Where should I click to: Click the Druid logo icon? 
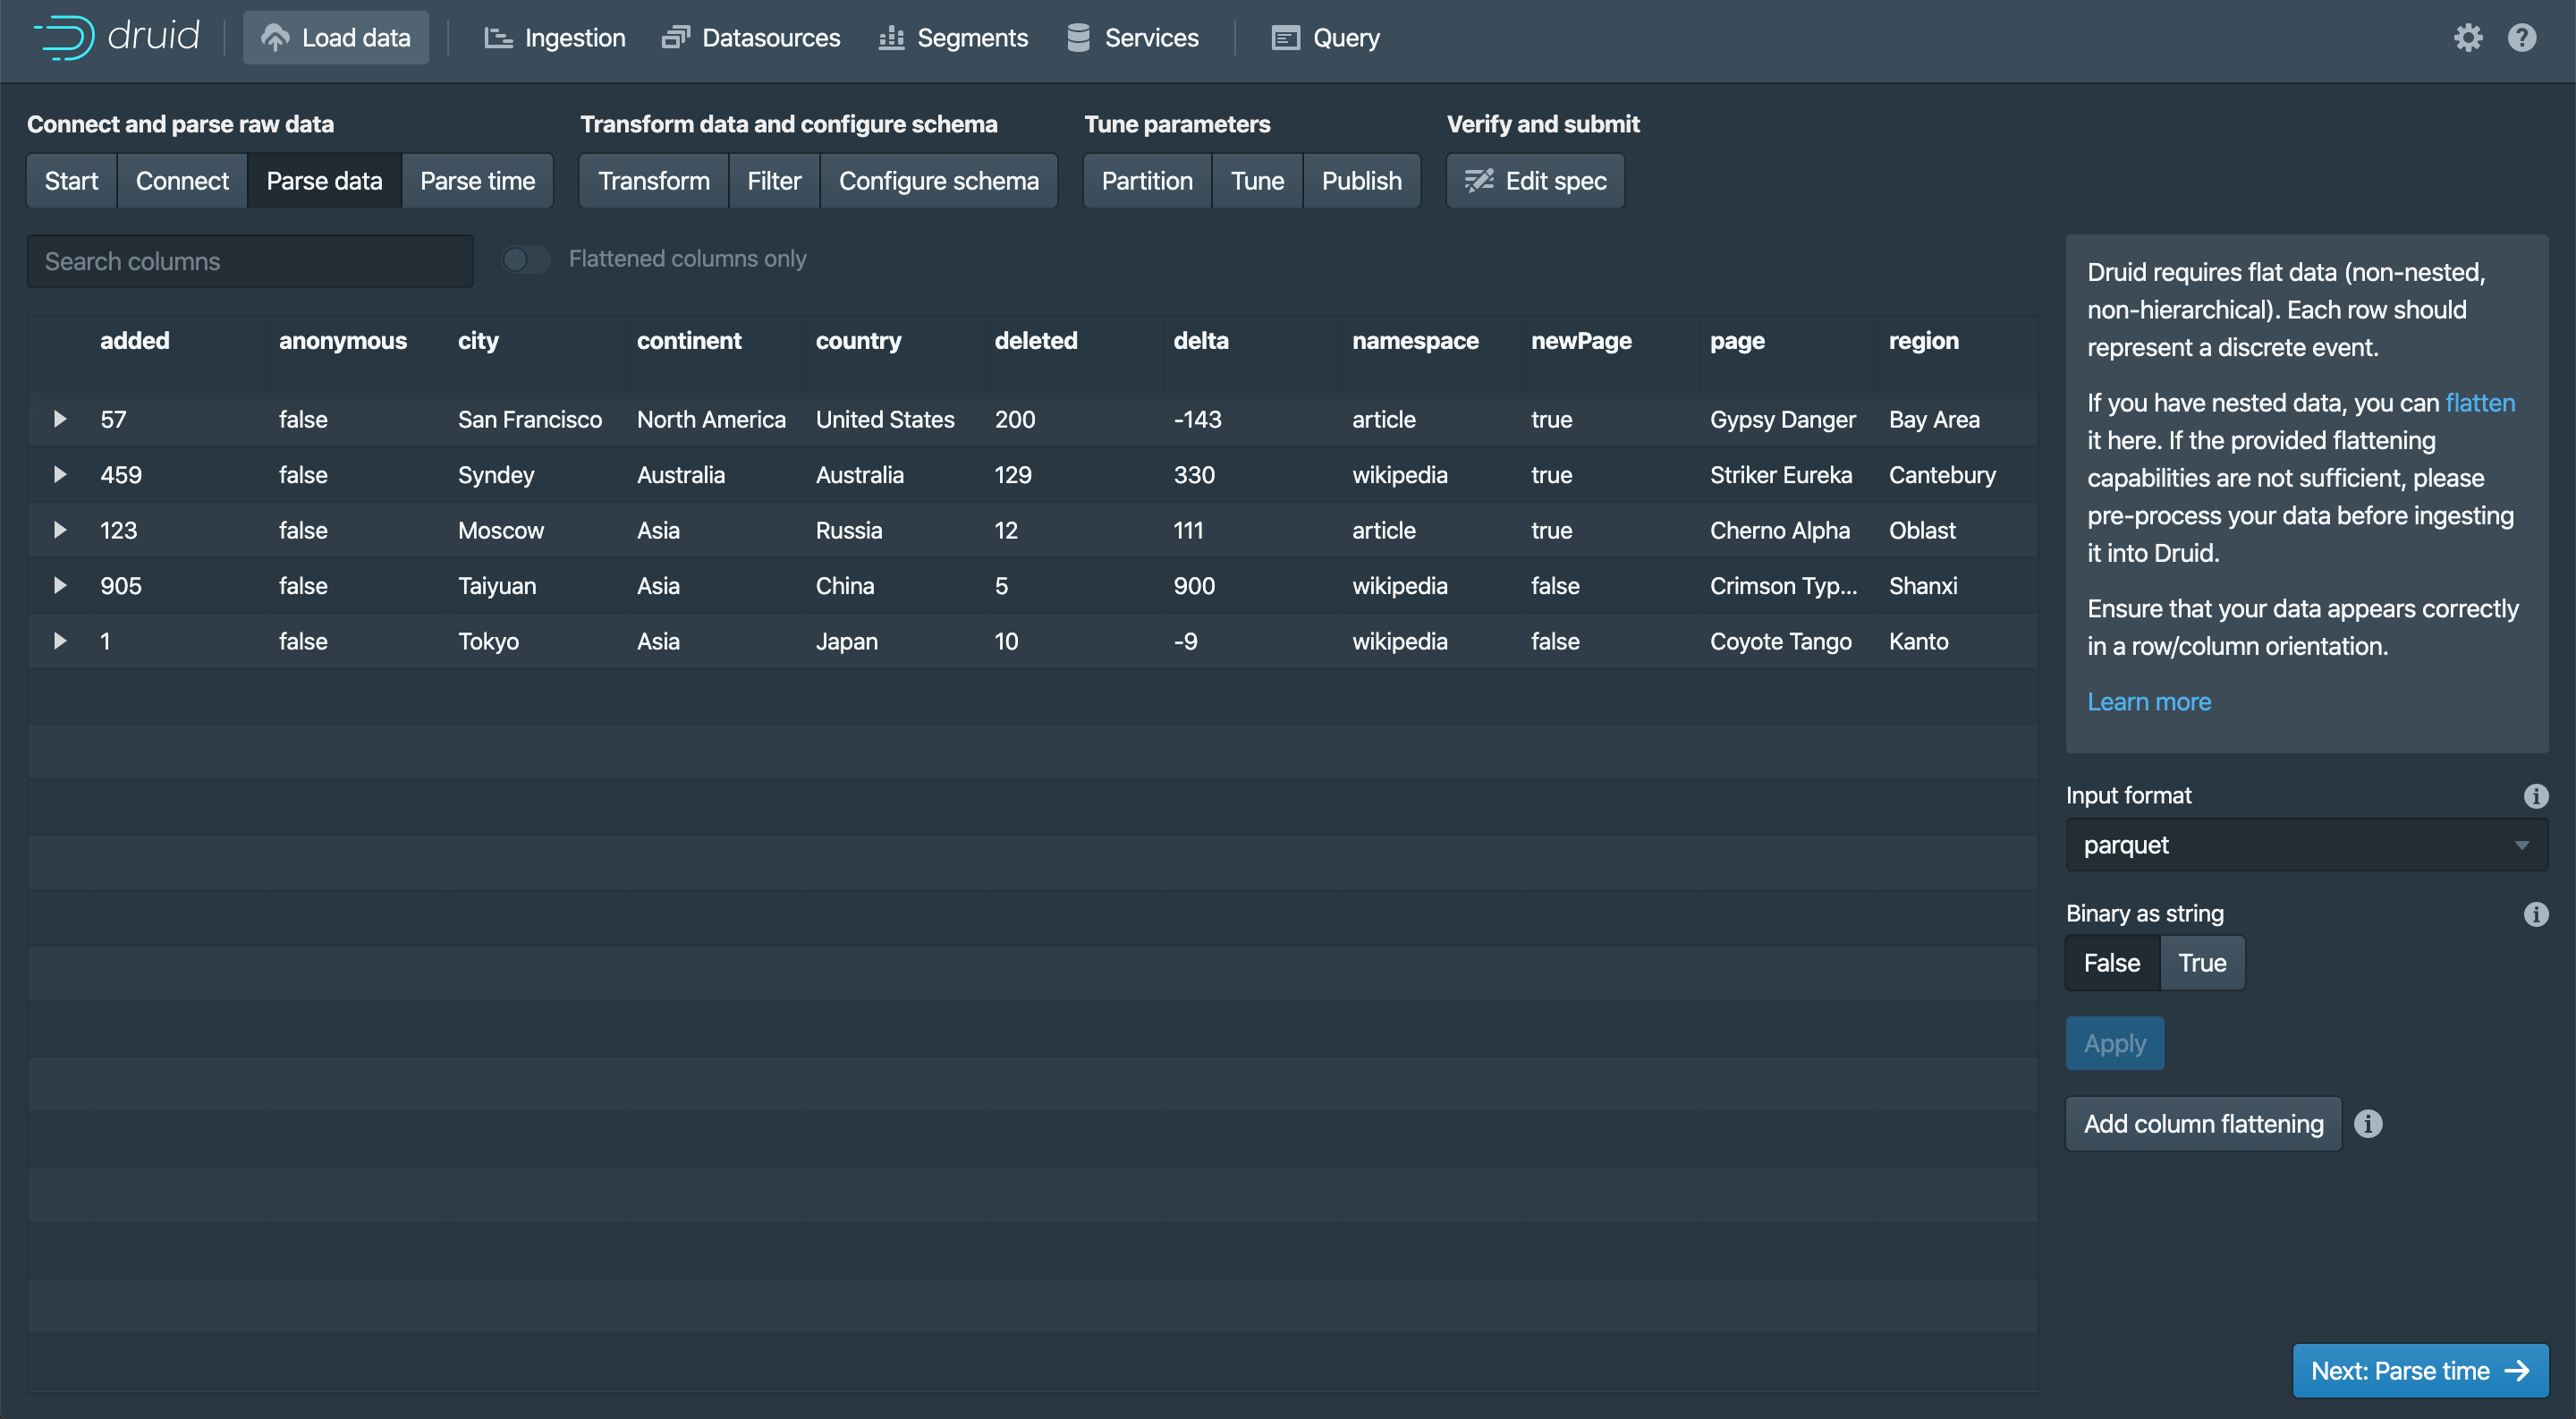click(x=64, y=37)
